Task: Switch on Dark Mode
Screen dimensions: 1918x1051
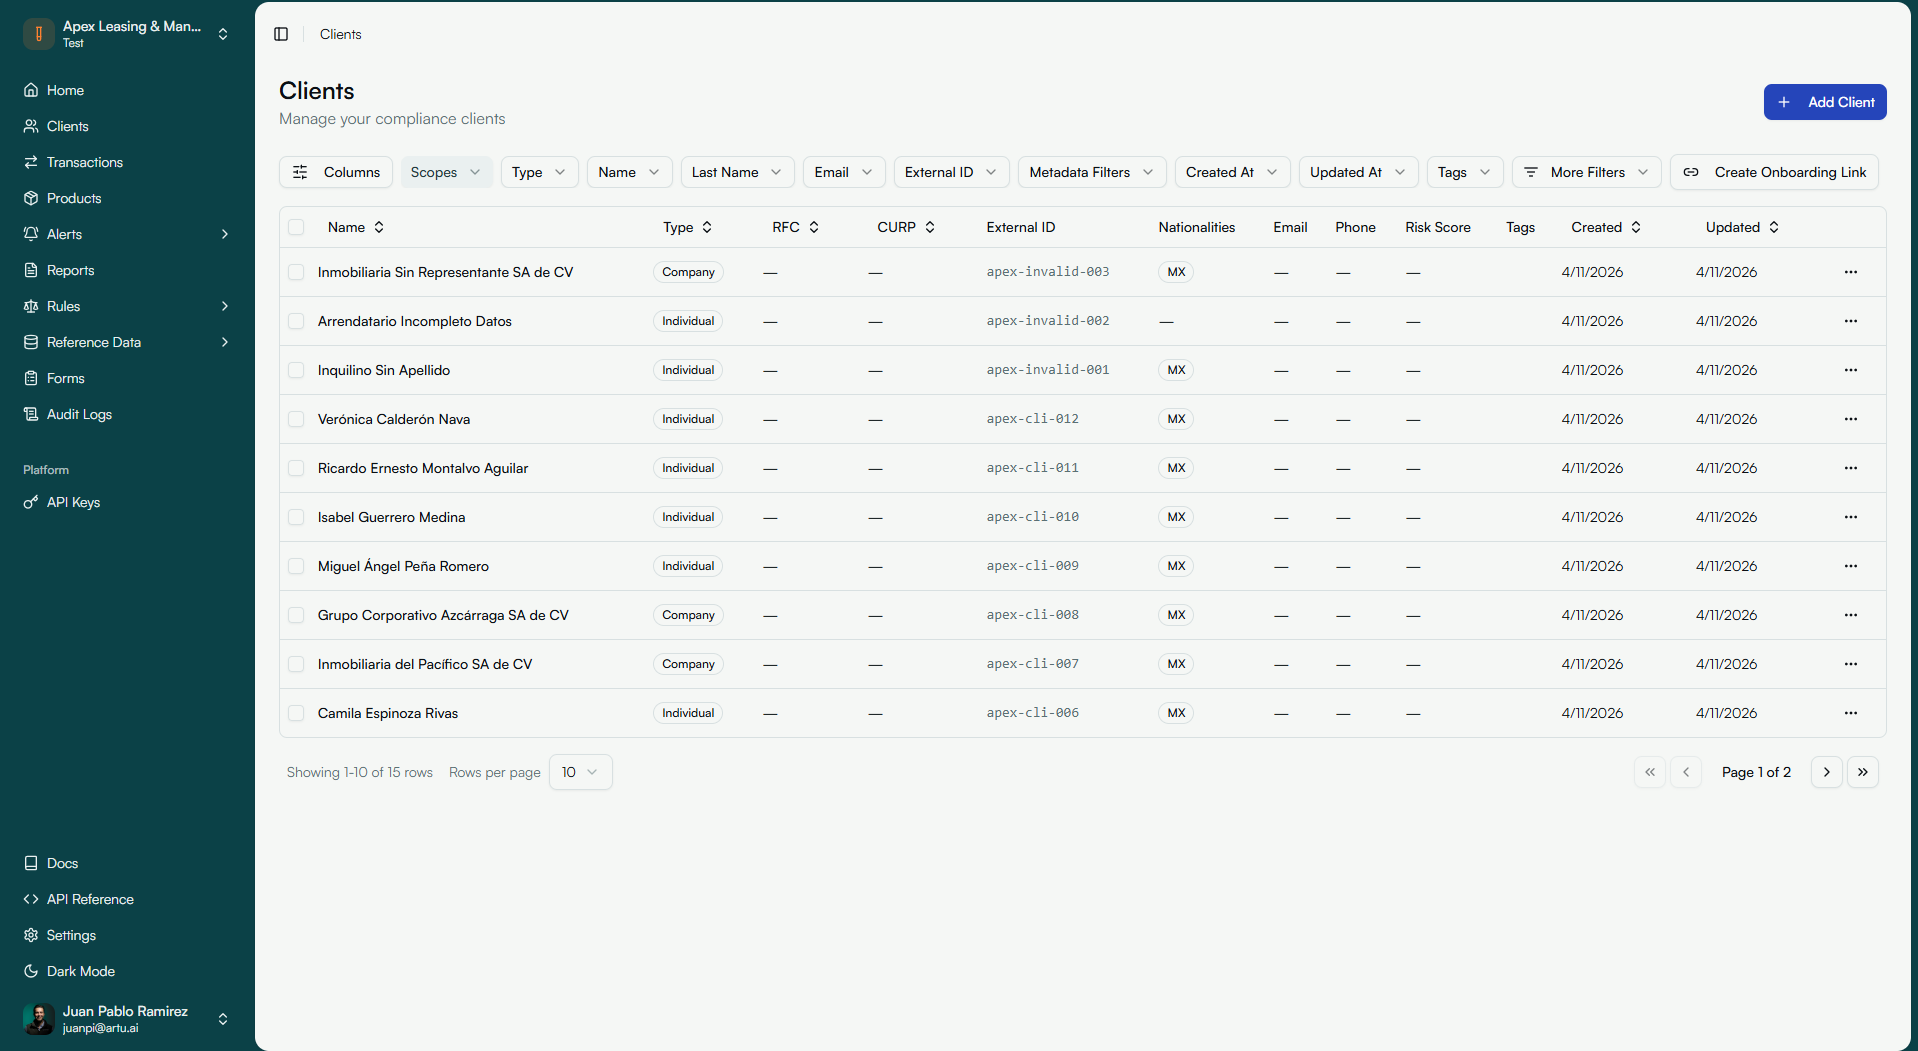Action: coord(80,971)
